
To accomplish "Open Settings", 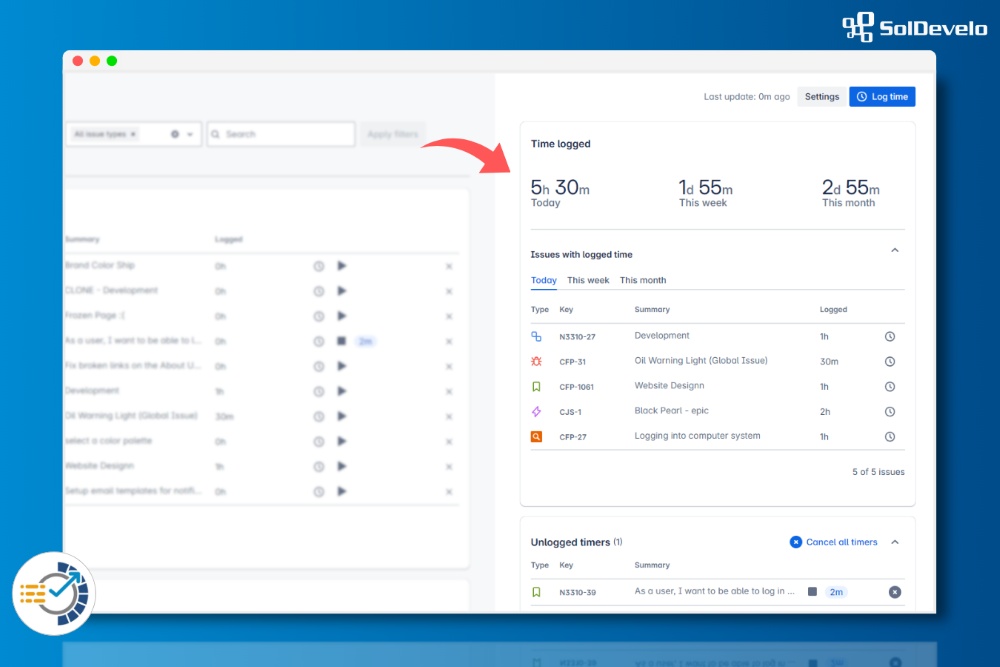I will [822, 97].
